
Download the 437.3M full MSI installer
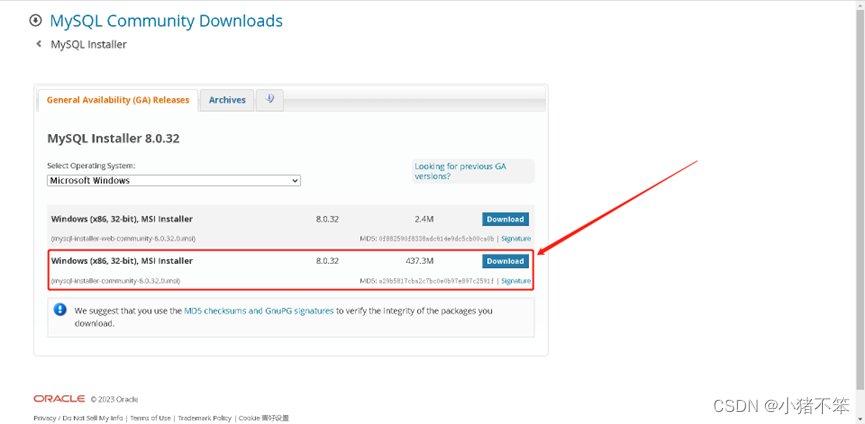(505, 261)
